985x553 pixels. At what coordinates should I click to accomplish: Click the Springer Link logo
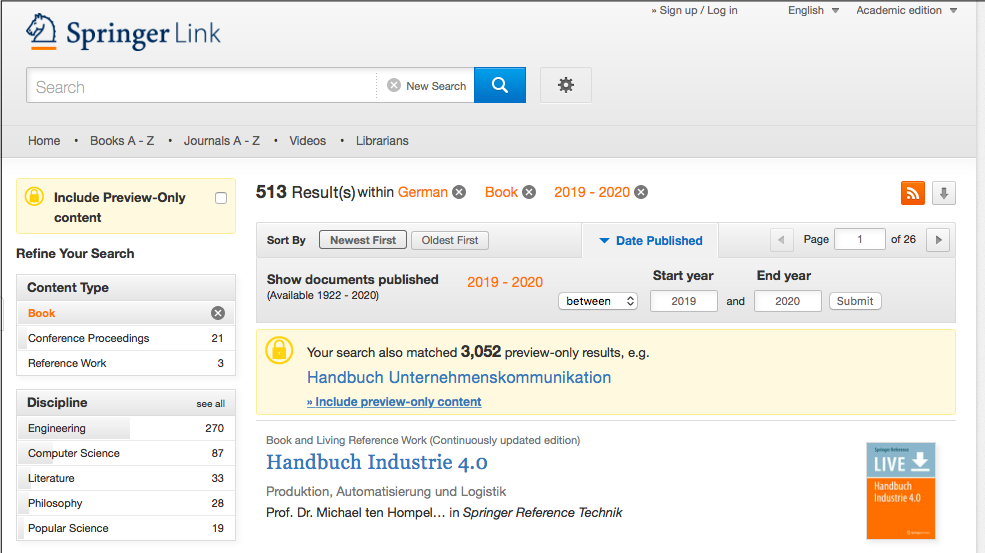pos(123,32)
